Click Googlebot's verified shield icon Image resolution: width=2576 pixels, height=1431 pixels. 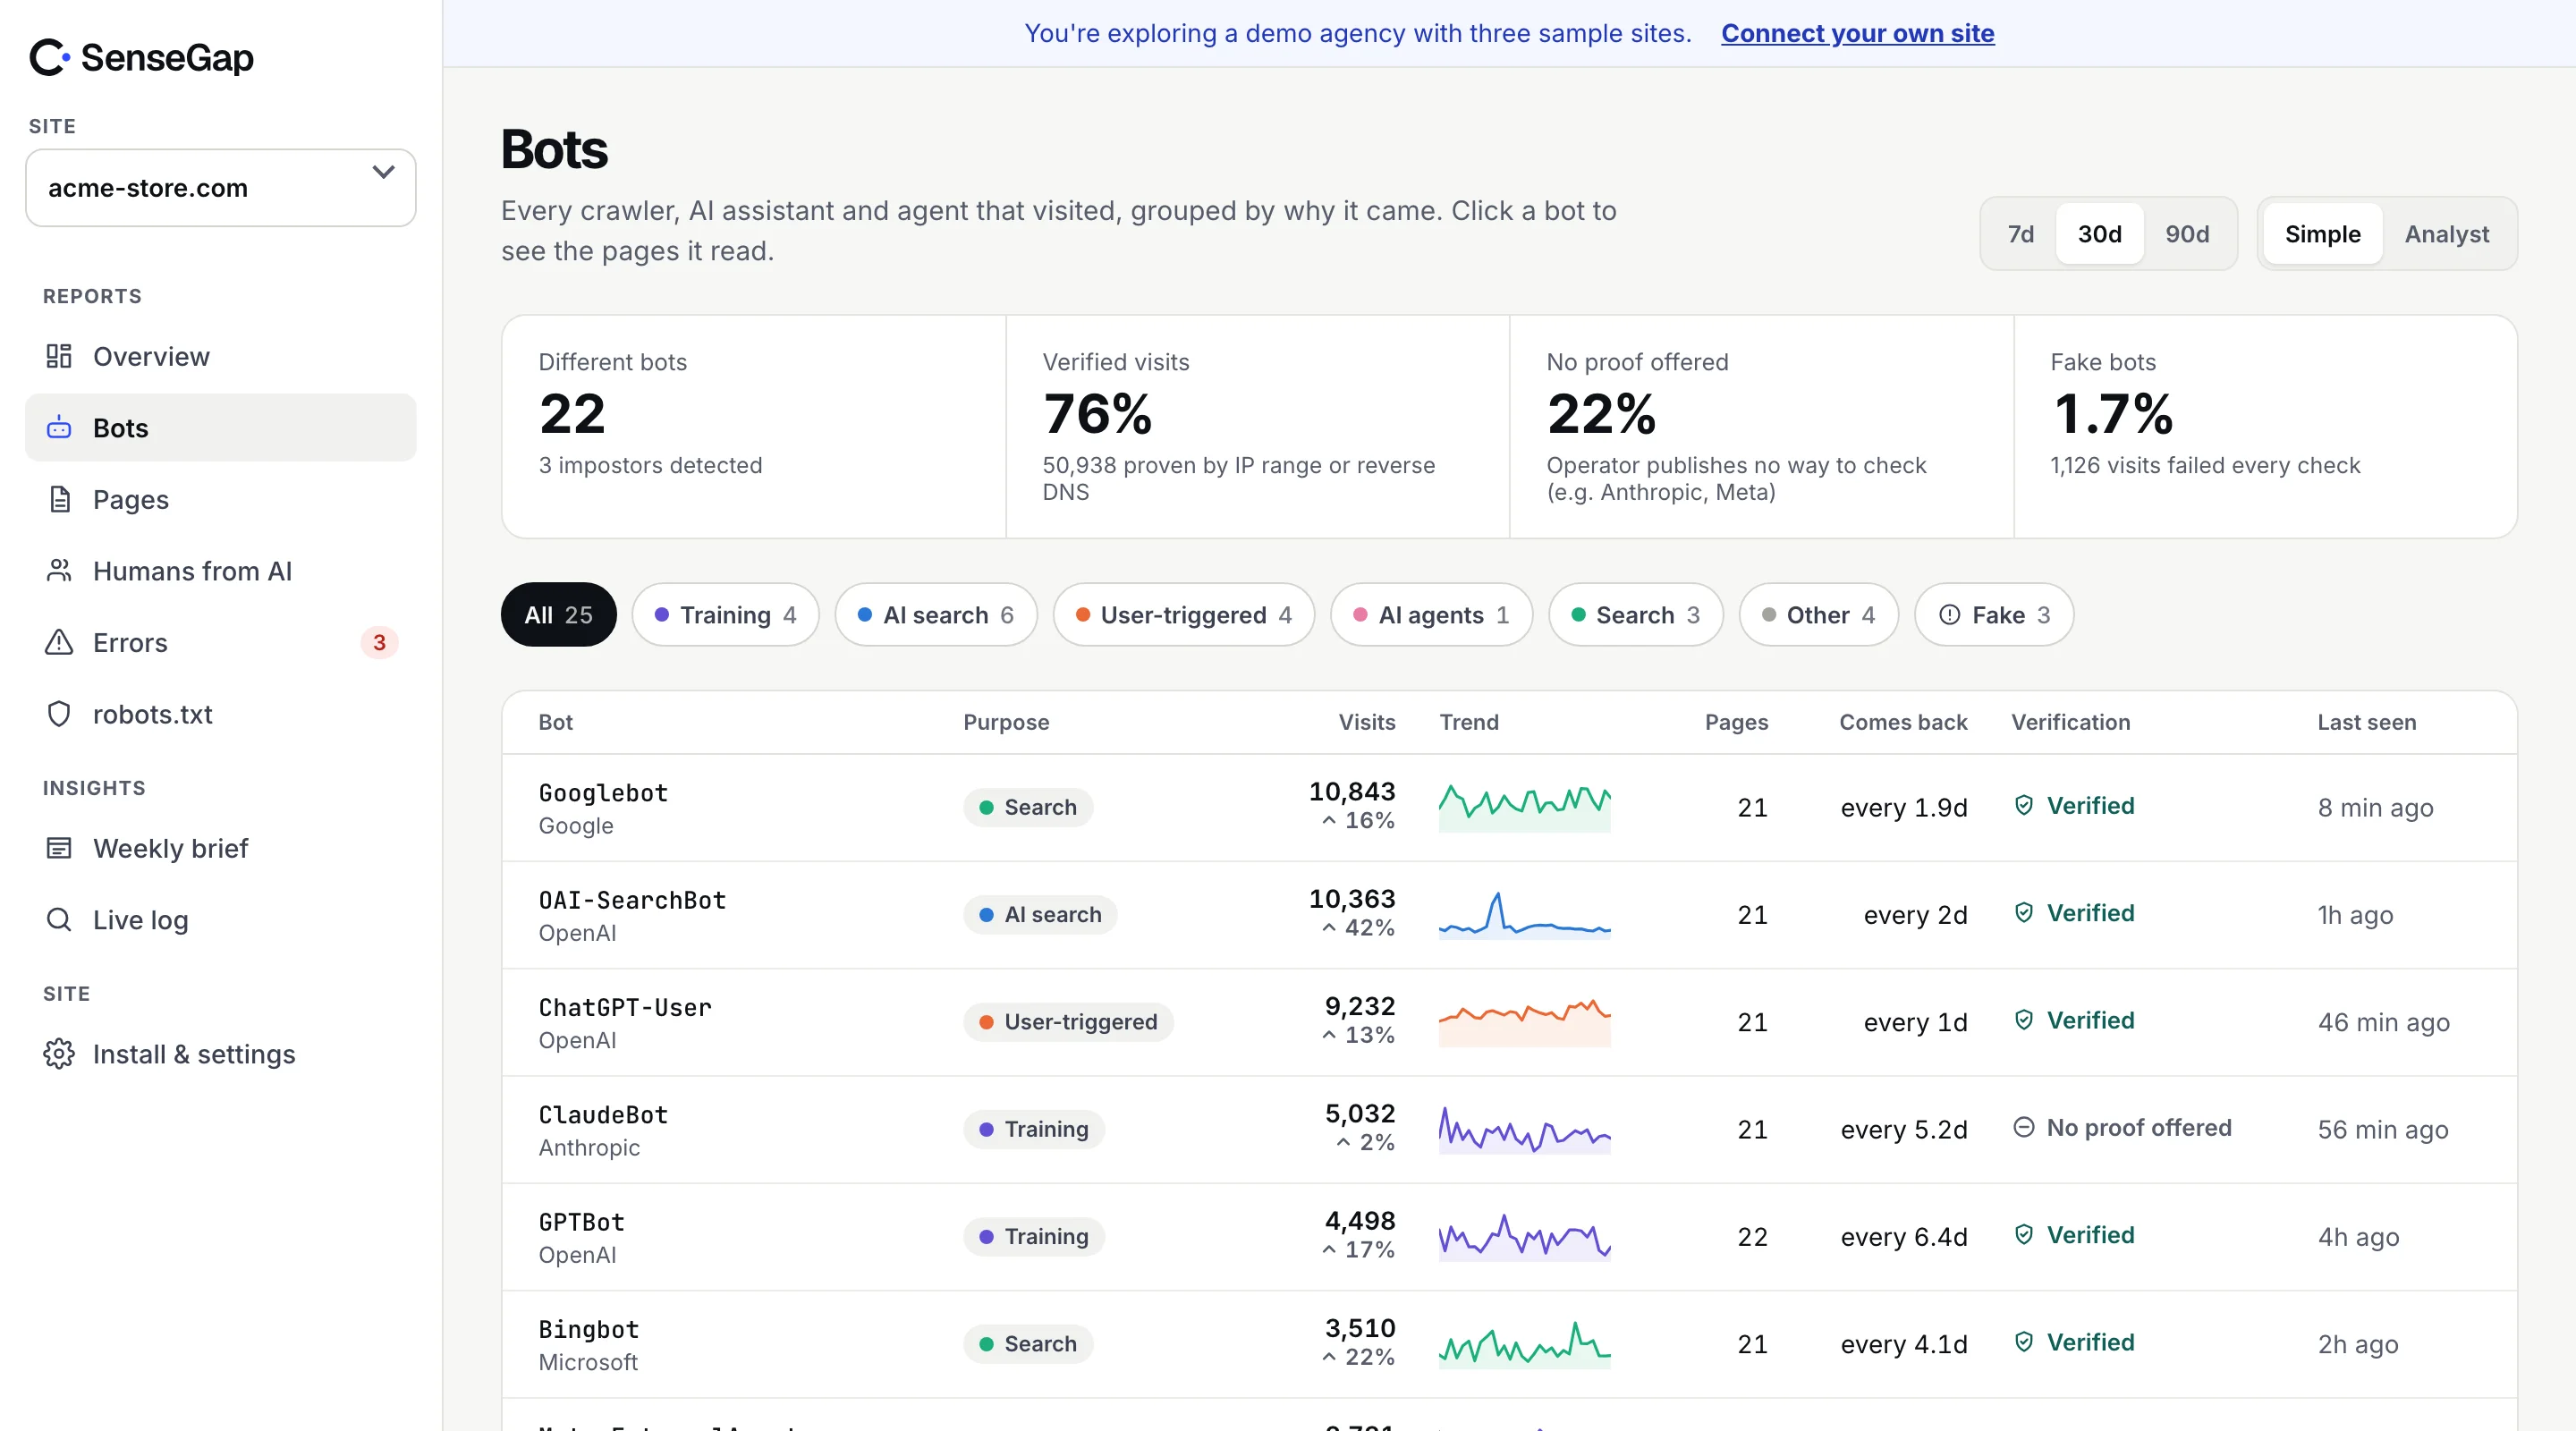click(x=2024, y=806)
